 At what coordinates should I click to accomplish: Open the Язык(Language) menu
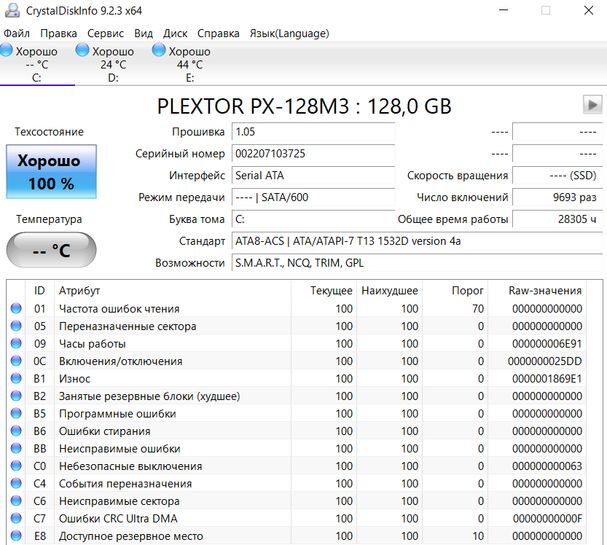(293, 32)
